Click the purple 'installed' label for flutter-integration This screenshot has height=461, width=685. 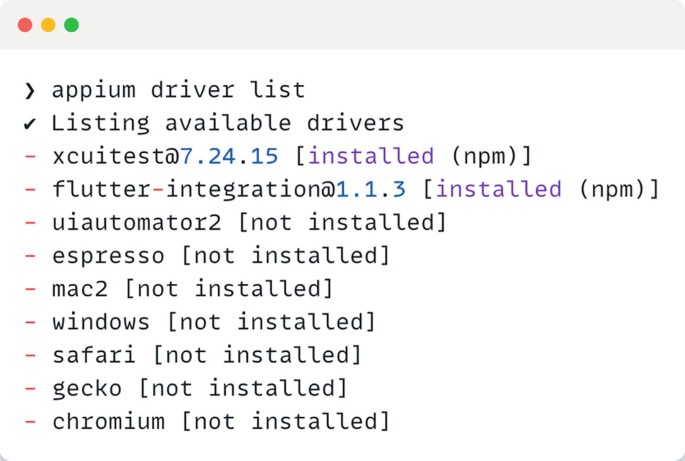coord(499,190)
